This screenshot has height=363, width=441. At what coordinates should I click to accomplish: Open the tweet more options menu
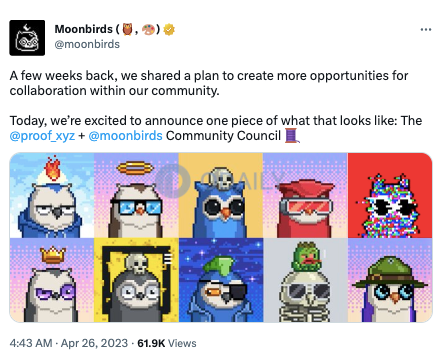pos(426,30)
